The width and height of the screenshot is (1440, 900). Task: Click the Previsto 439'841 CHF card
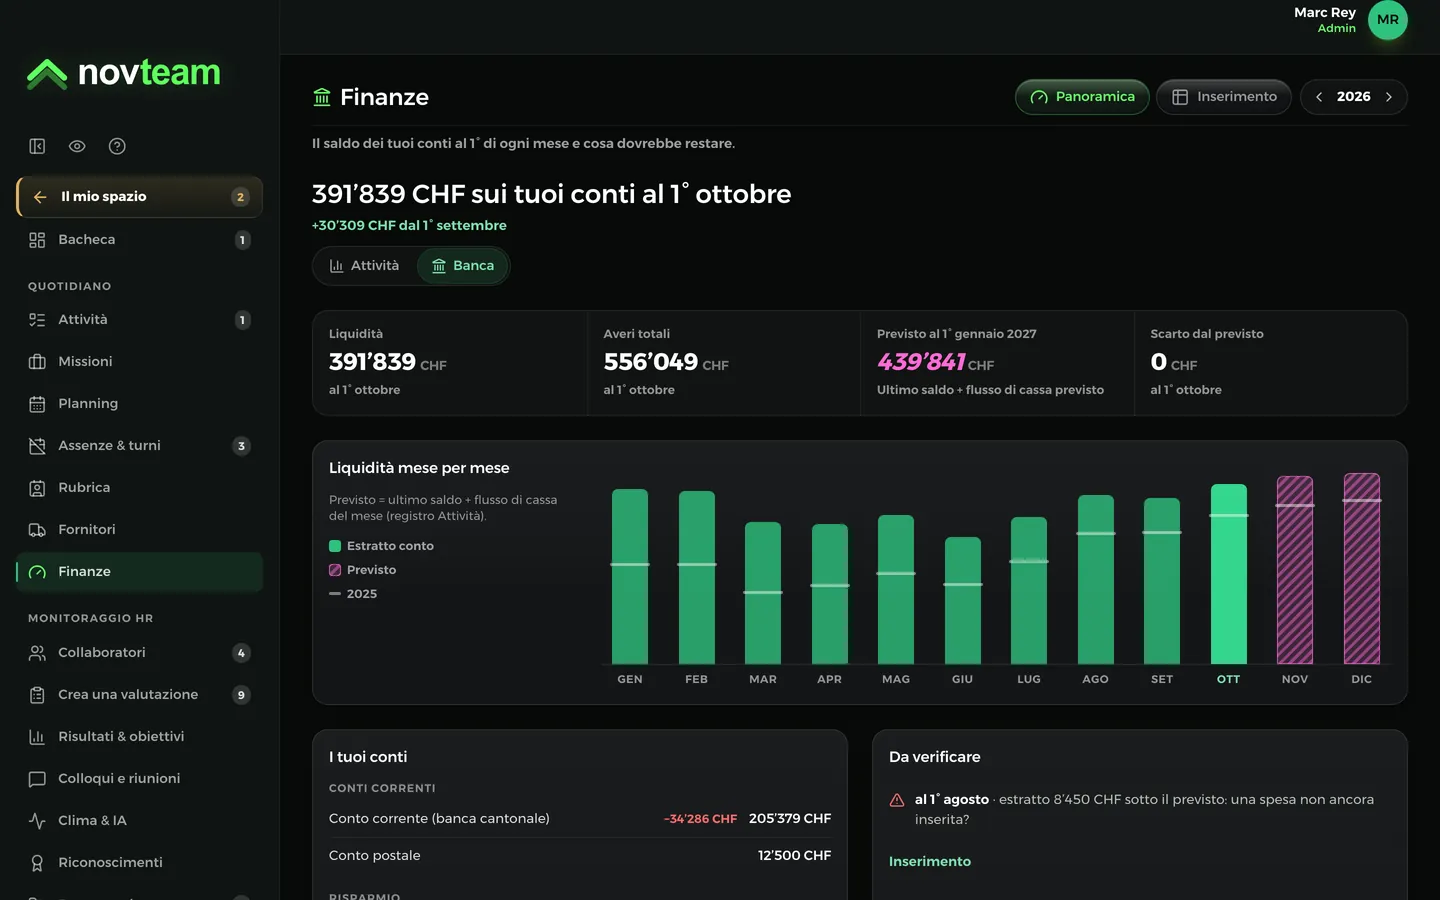tap(998, 363)
